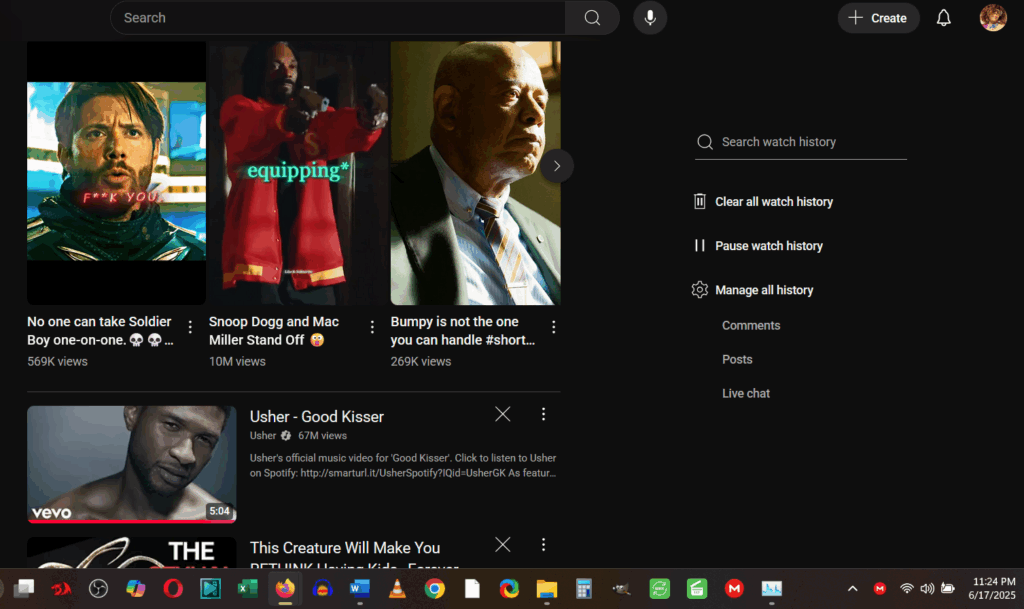Launch Excel from the taskbar

click(x=248, y=589)
